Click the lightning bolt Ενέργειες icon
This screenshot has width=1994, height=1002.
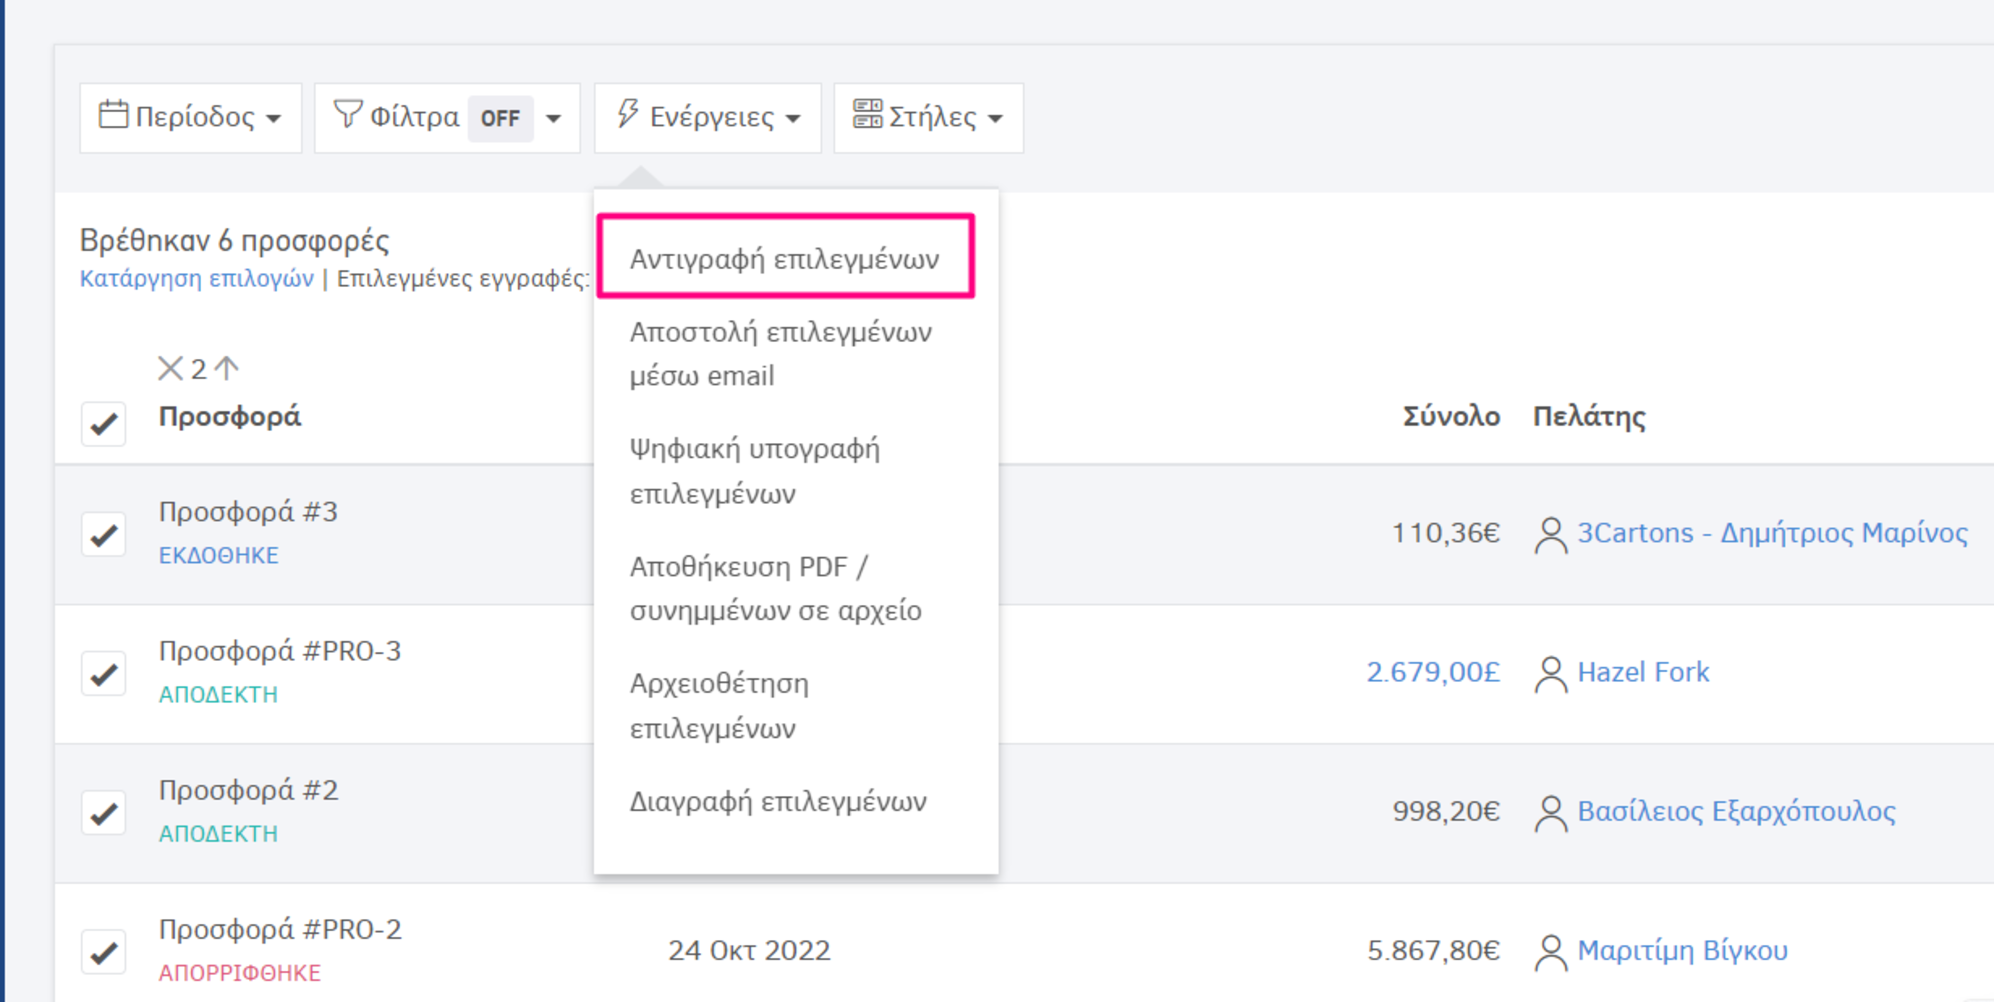(628, 114)
